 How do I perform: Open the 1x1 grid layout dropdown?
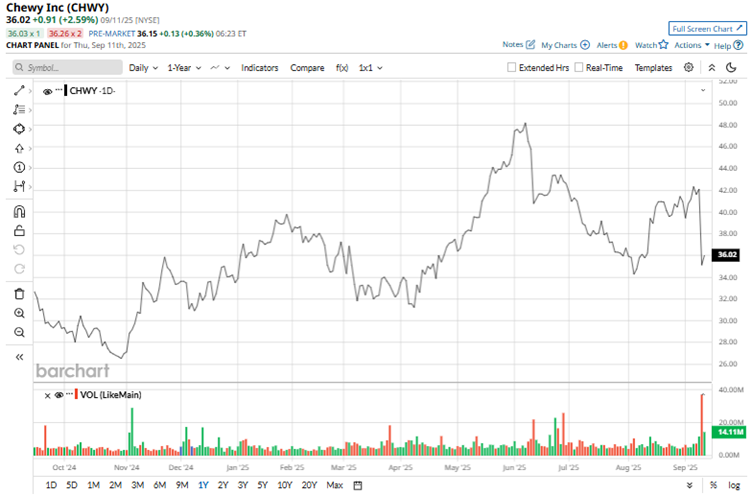[370, 68]
